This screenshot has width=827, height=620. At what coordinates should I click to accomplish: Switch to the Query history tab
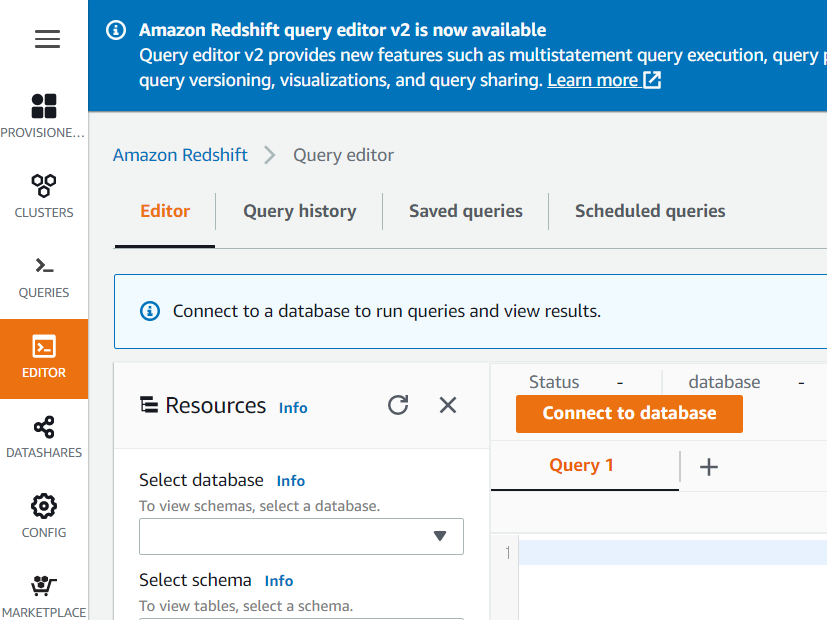pyautogui.click(x=300, y=211)
